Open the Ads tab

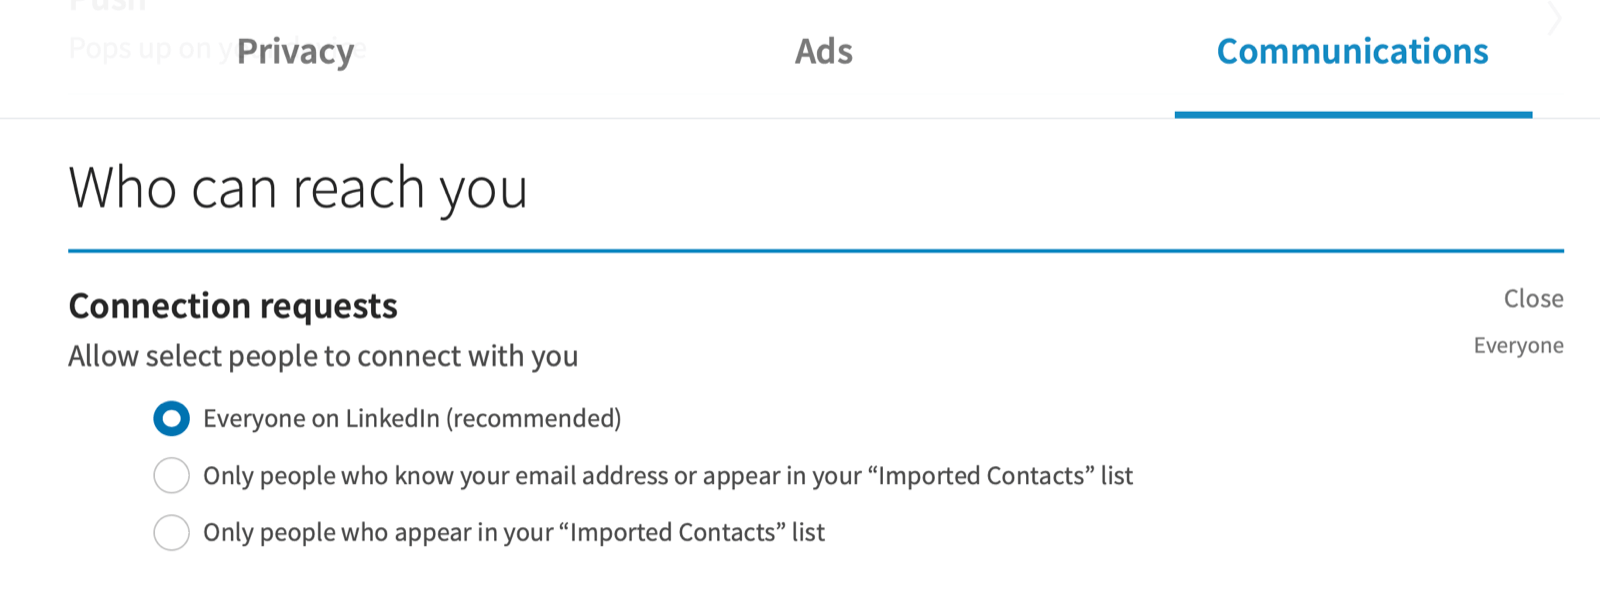[823, 52]
